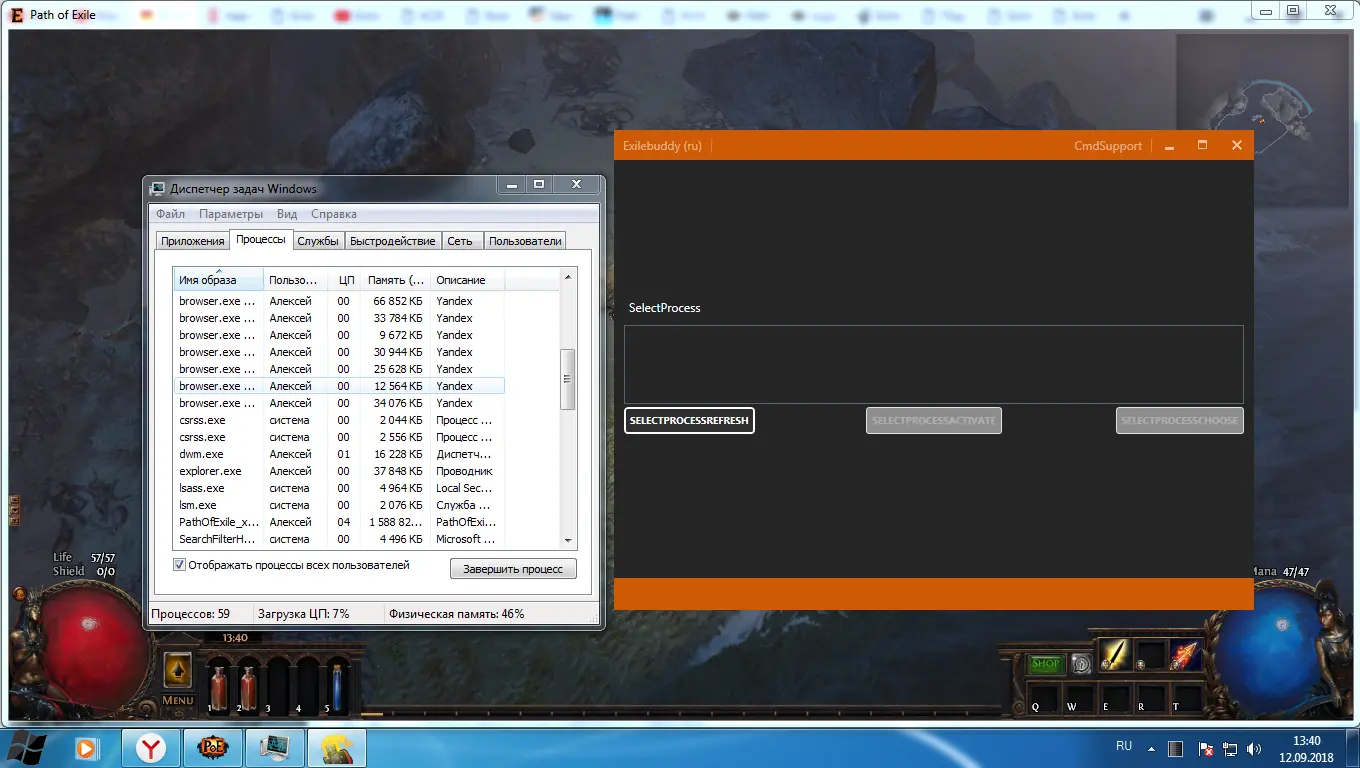Select the glowing sword attack skill
Image resolution: width=1360 pixels, height=768 pixels.
coord(1115,655)
